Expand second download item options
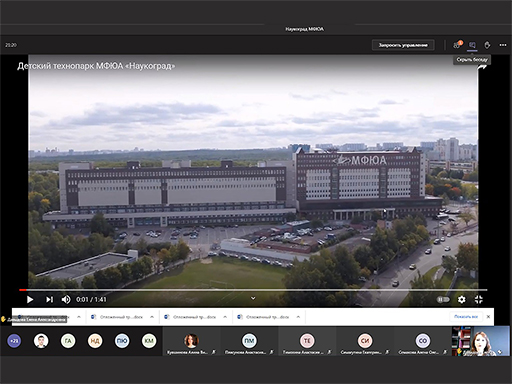This screenshot has height=384, width=512. (152, 317)
